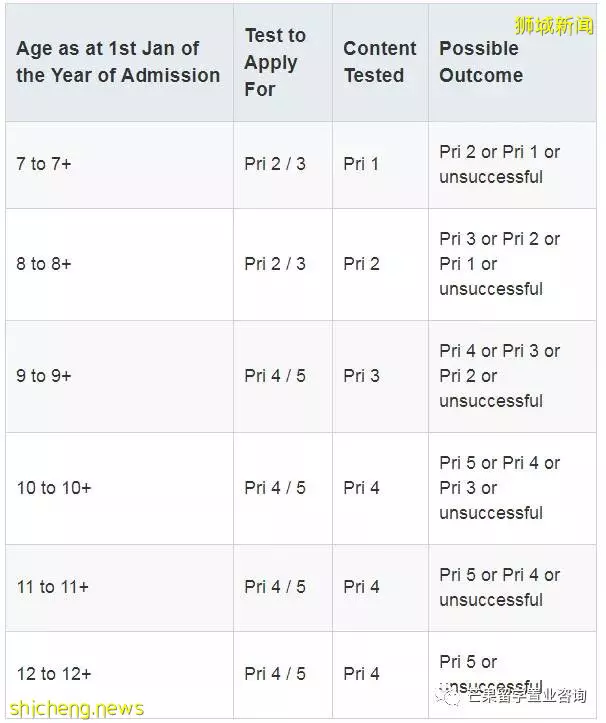Screen dimensions: 606x723
Task: Select the '8 to 8+' age cell
Action: 119,265
